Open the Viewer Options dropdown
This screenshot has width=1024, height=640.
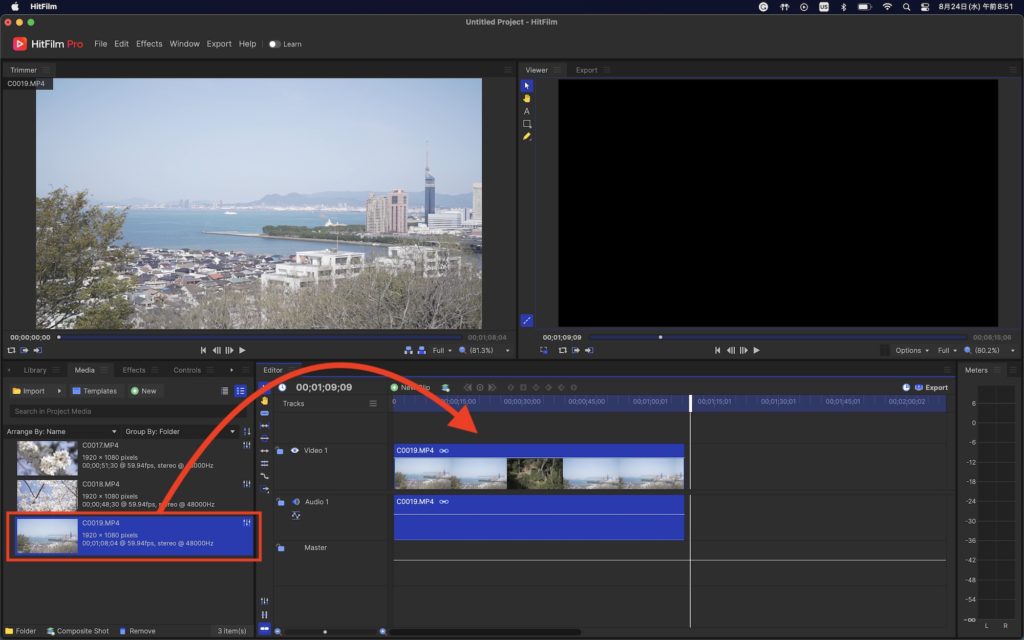click(912, 351)
